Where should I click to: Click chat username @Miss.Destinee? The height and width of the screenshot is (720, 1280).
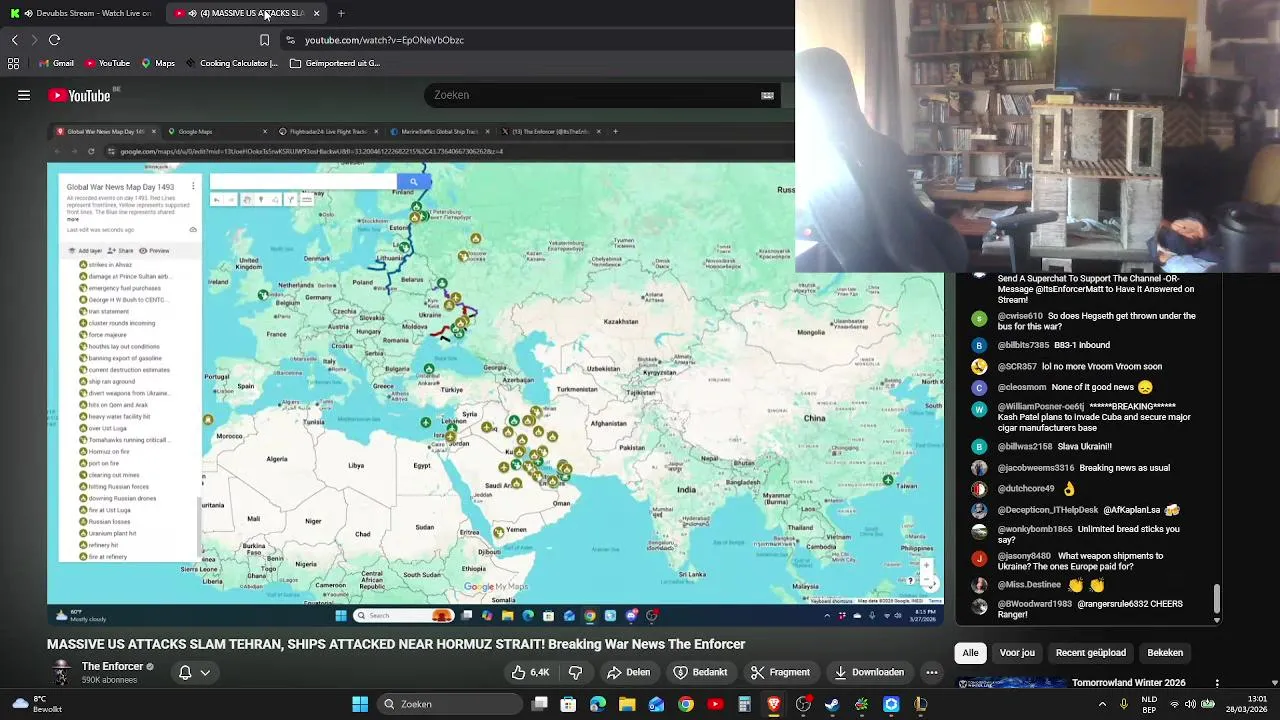click(1029, 584)
